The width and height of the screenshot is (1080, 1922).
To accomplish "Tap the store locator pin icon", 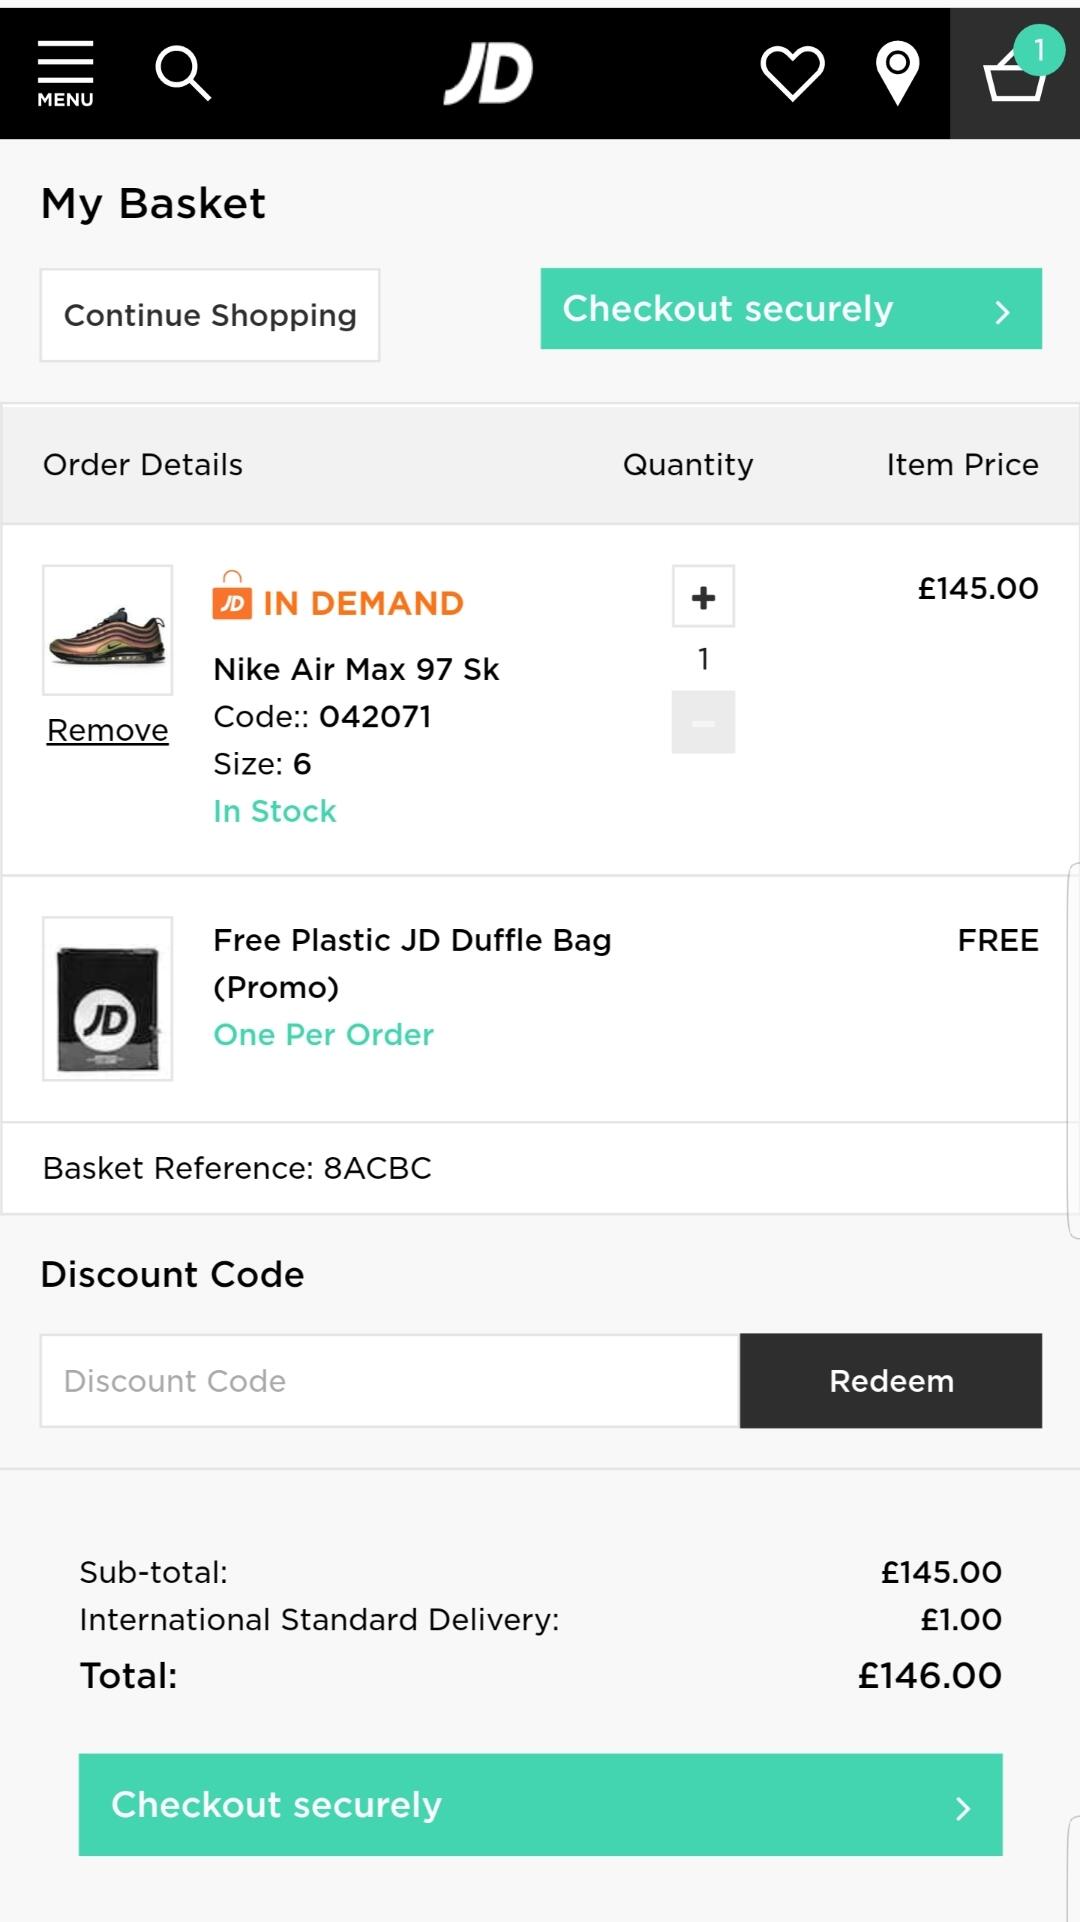I will tap(897, 73).
